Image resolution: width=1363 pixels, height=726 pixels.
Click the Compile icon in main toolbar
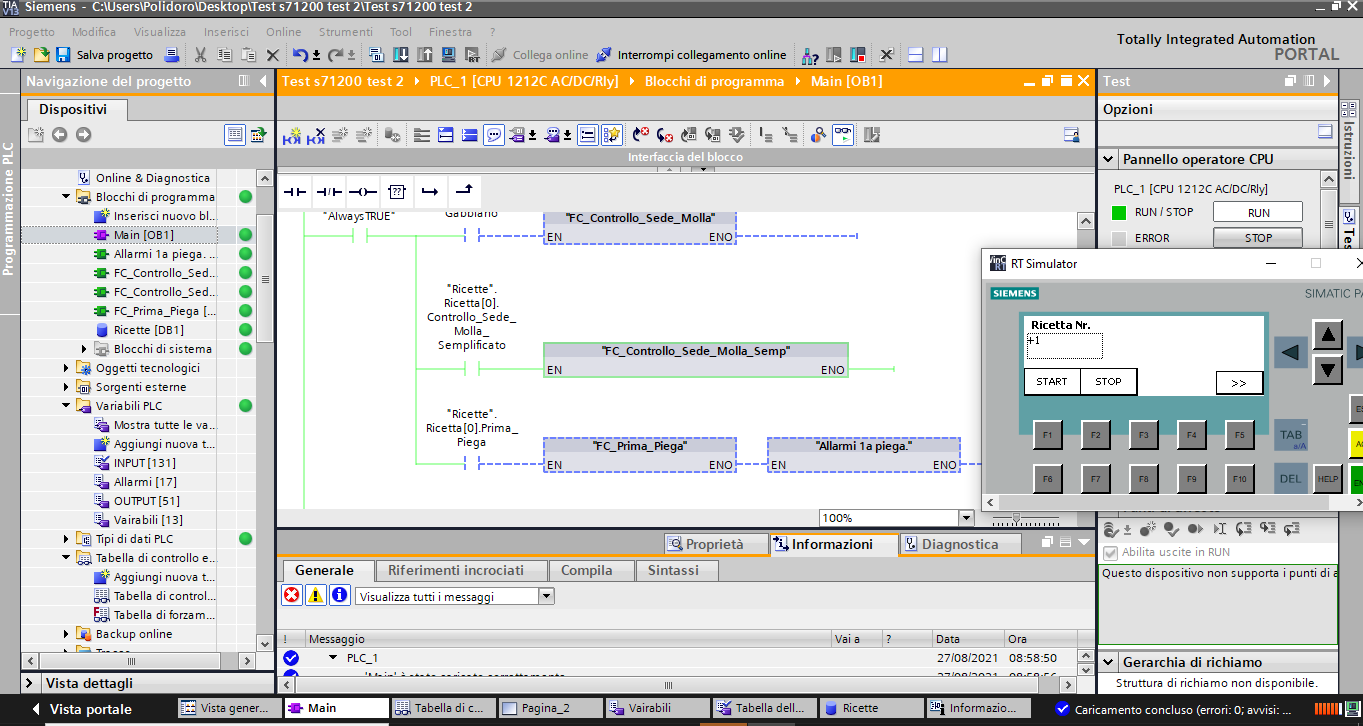tap(376, 54)
